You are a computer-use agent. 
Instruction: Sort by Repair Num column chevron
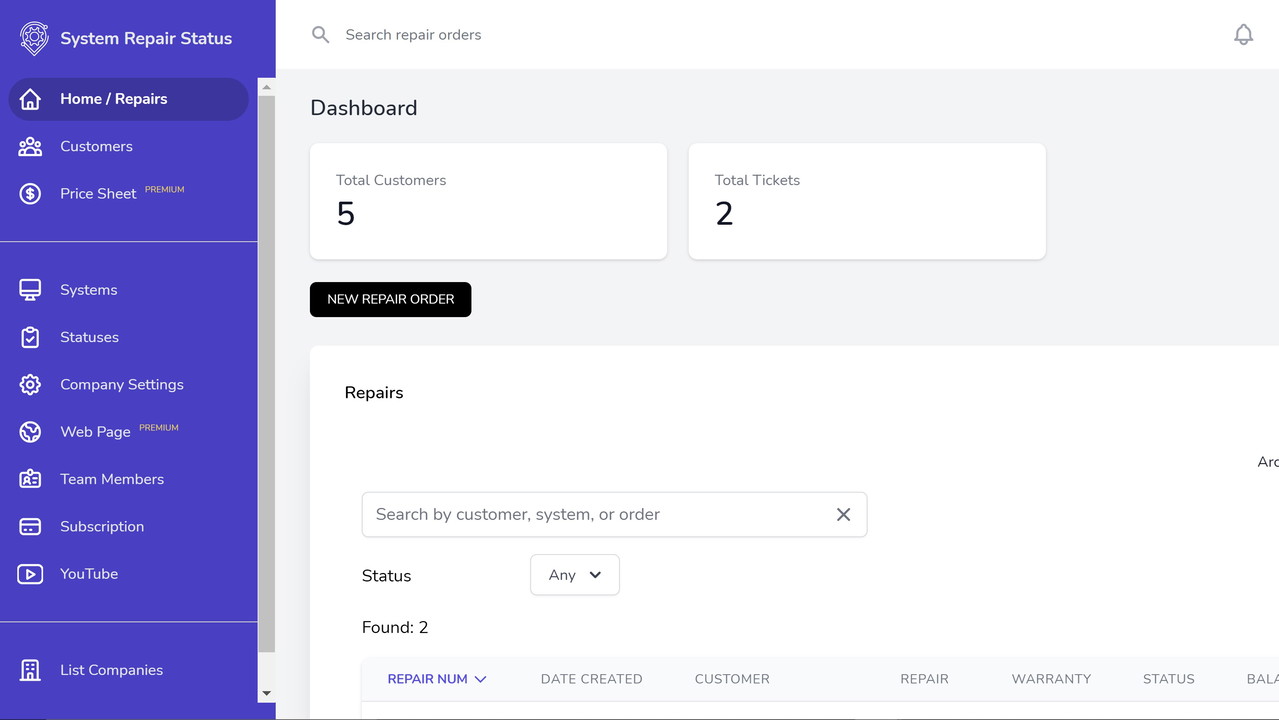coord(480,679)
